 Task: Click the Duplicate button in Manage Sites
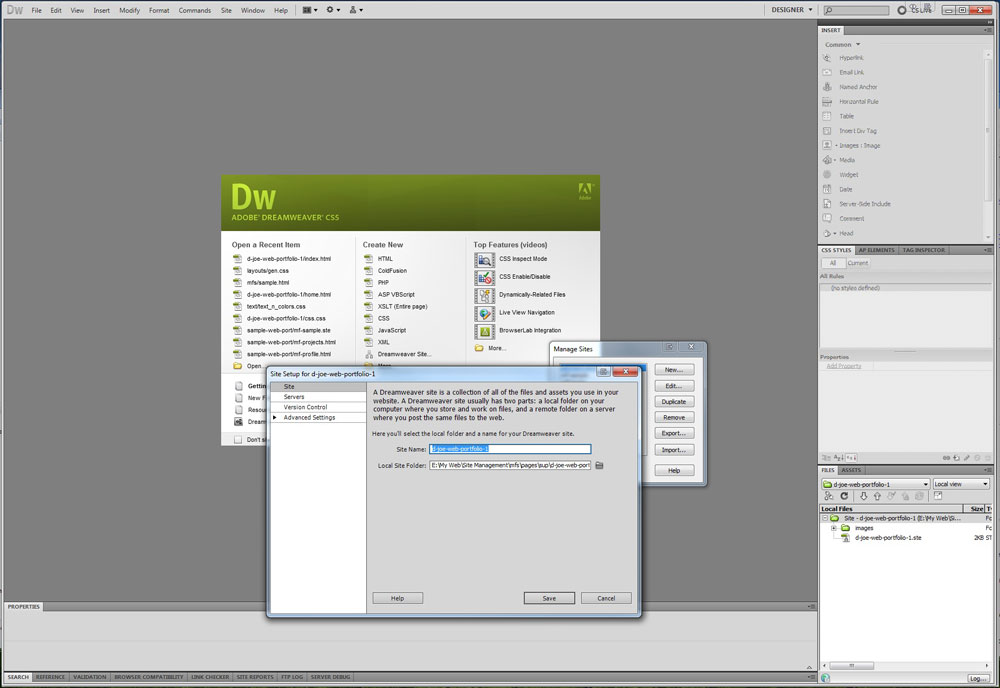pos(673,402)
